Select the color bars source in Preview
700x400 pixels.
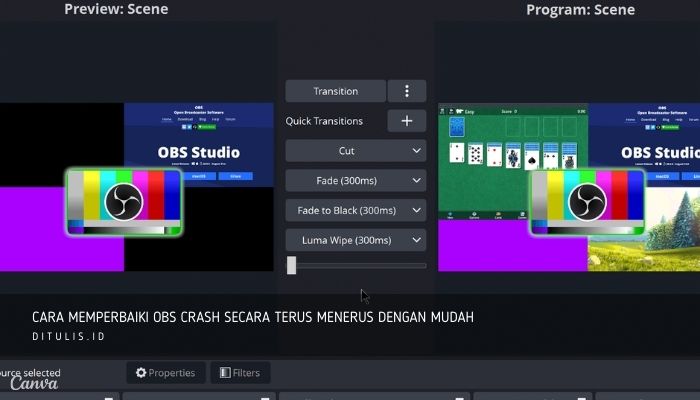point(124,202)
